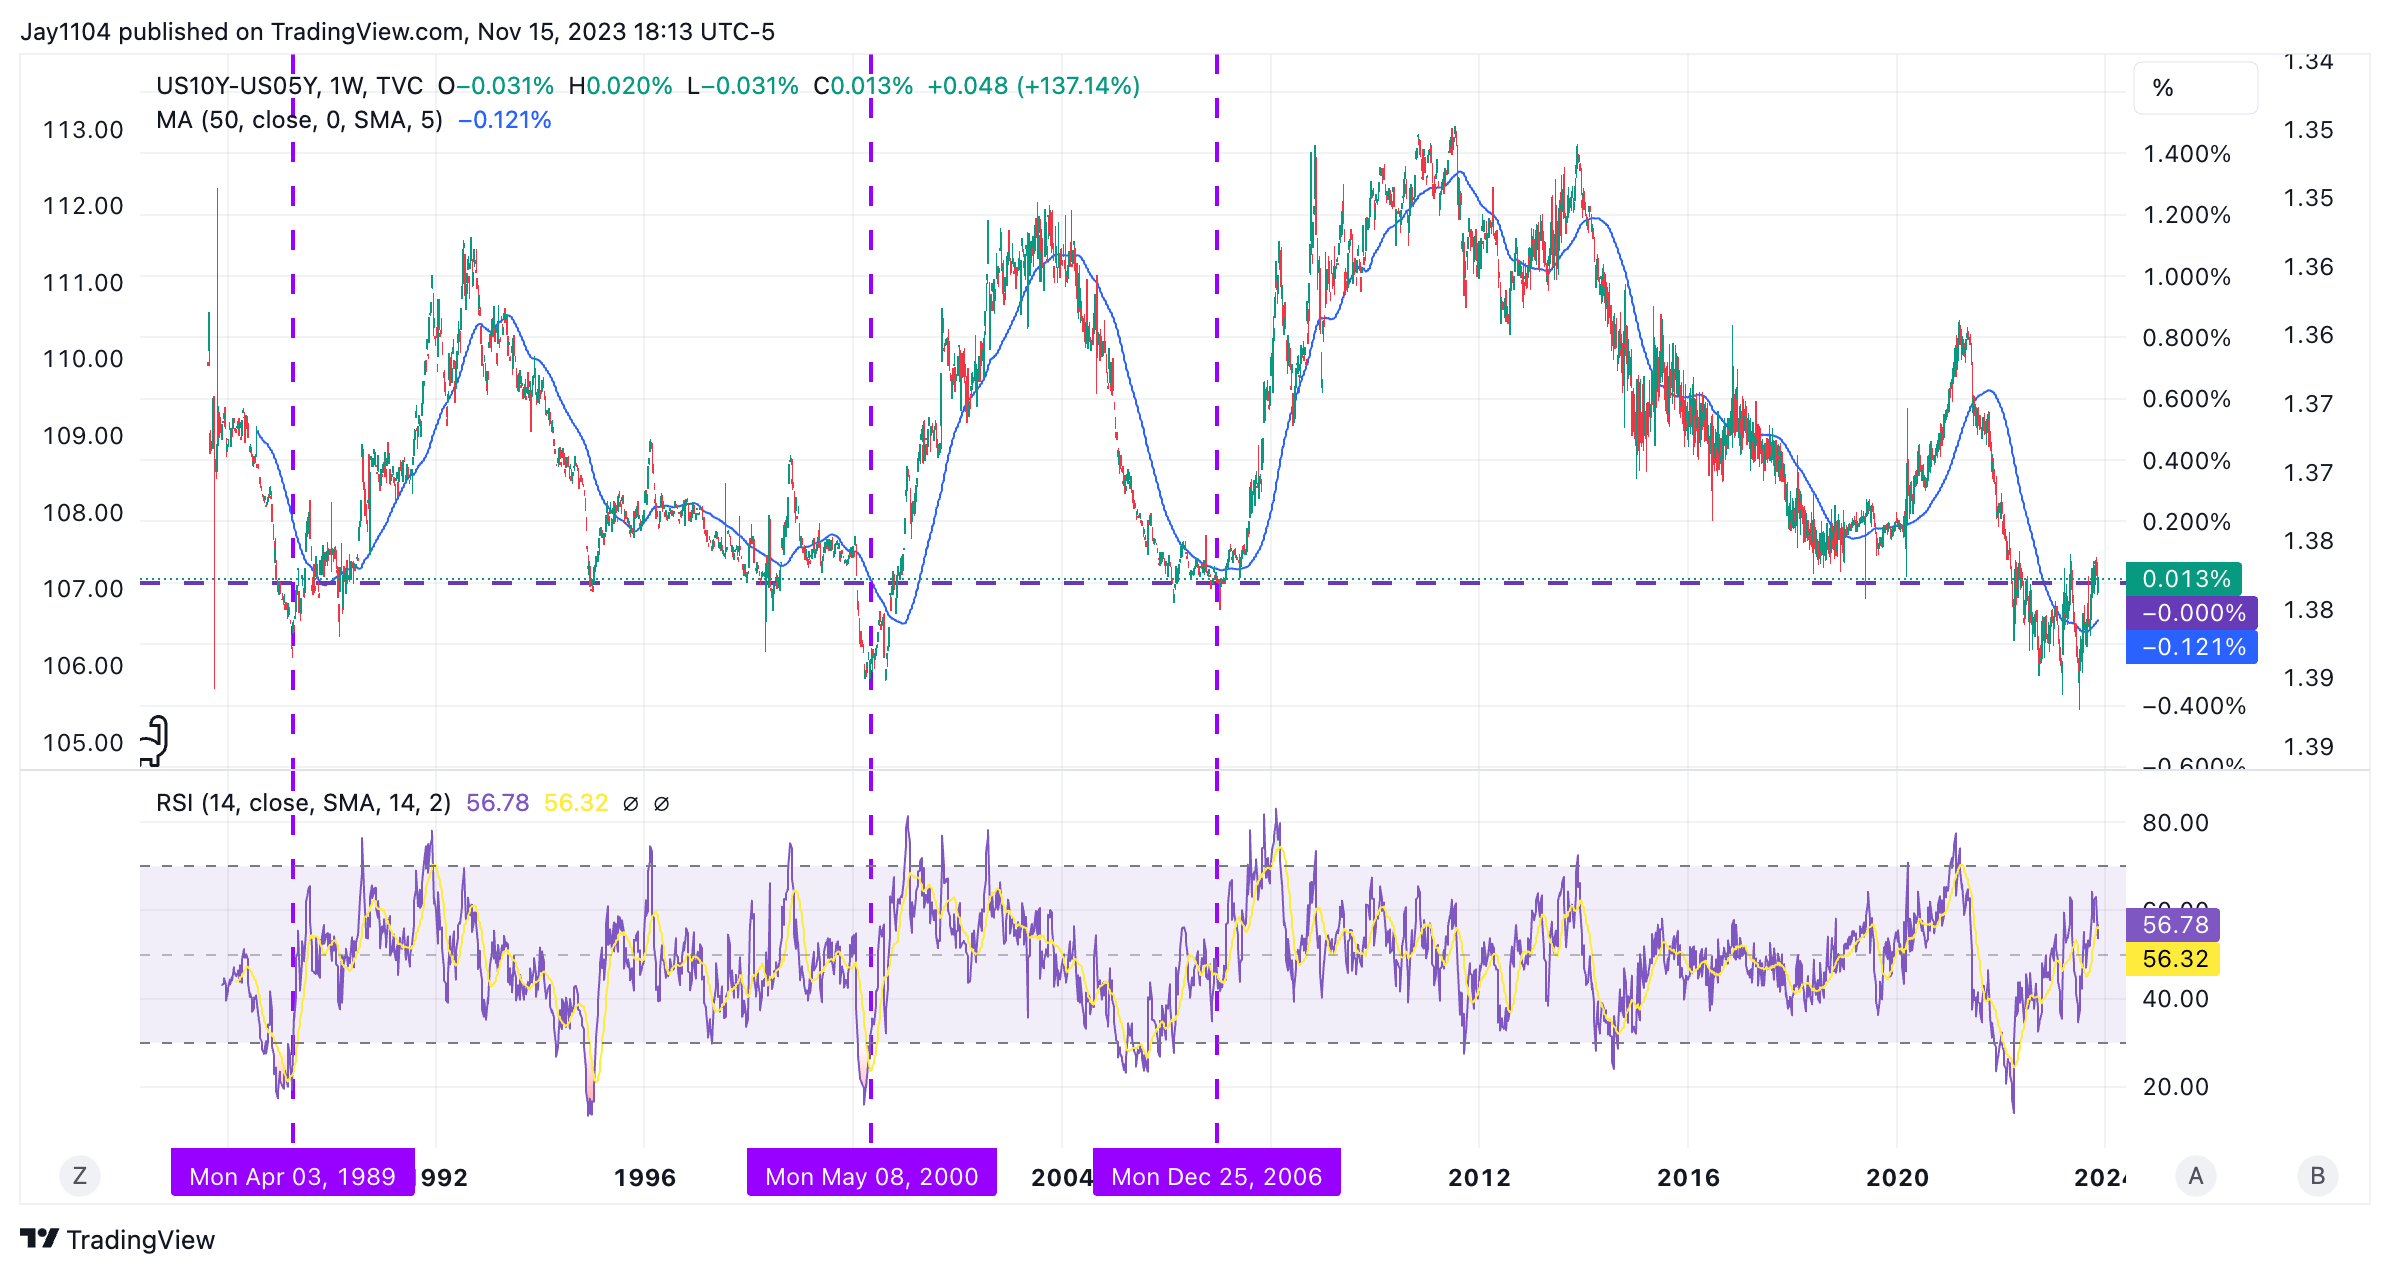Click the purple 56.78 RSI label
Screen dimensions: 2390x1274
(2174, 925)
